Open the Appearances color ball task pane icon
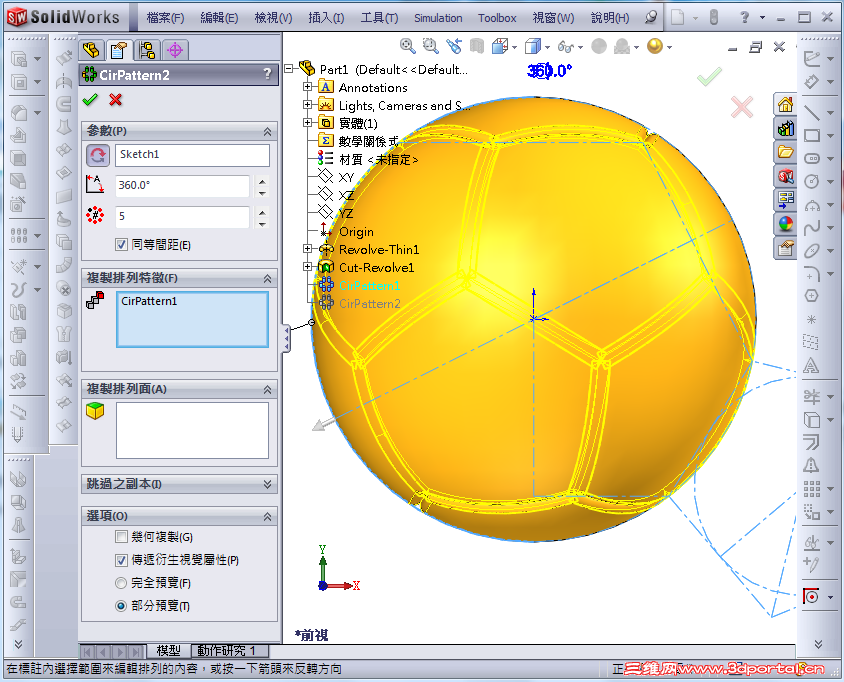 tap(786, 223)
